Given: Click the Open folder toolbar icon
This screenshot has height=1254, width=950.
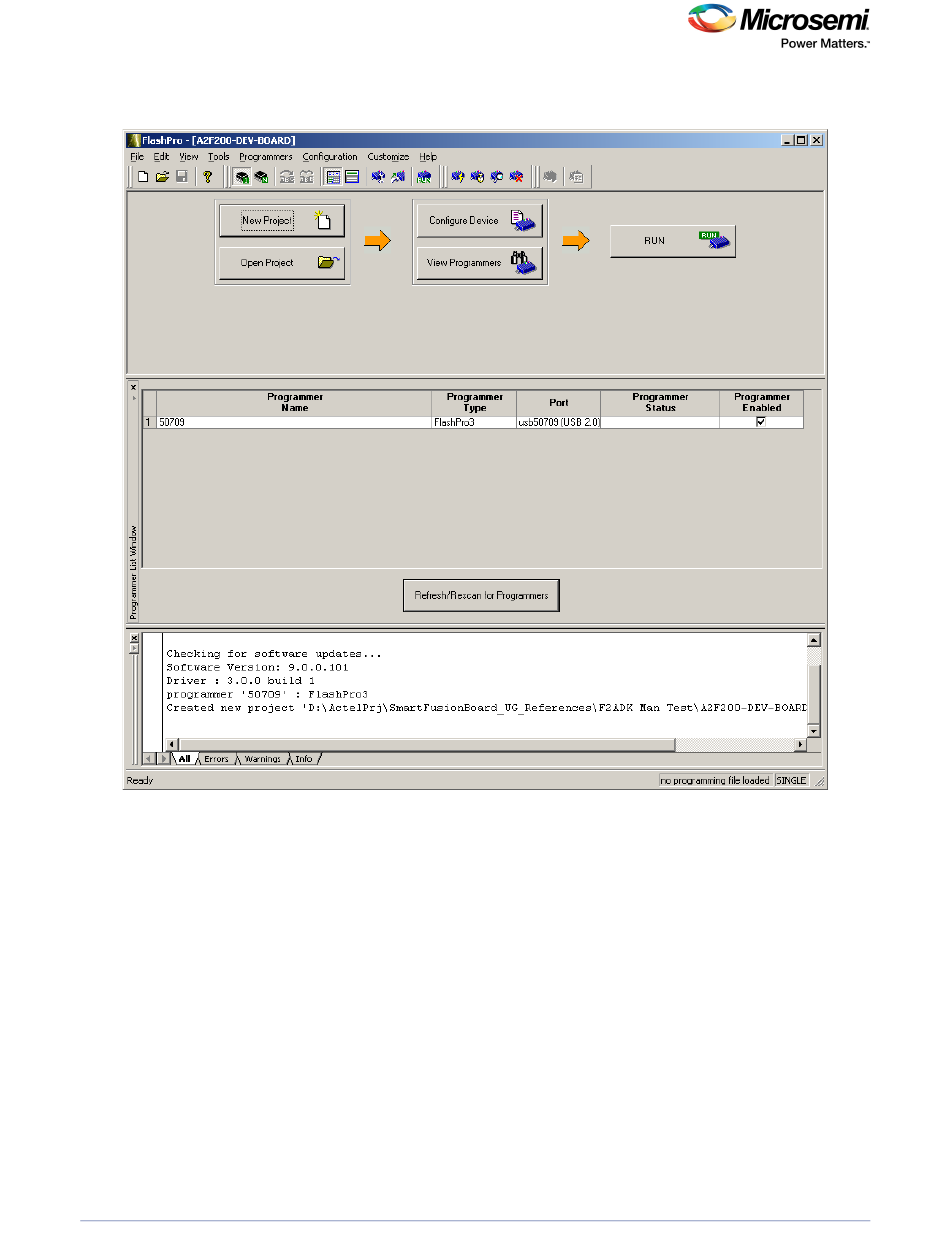Looking at the screenshot, I should pyautogui.click(x=161, y=177).
